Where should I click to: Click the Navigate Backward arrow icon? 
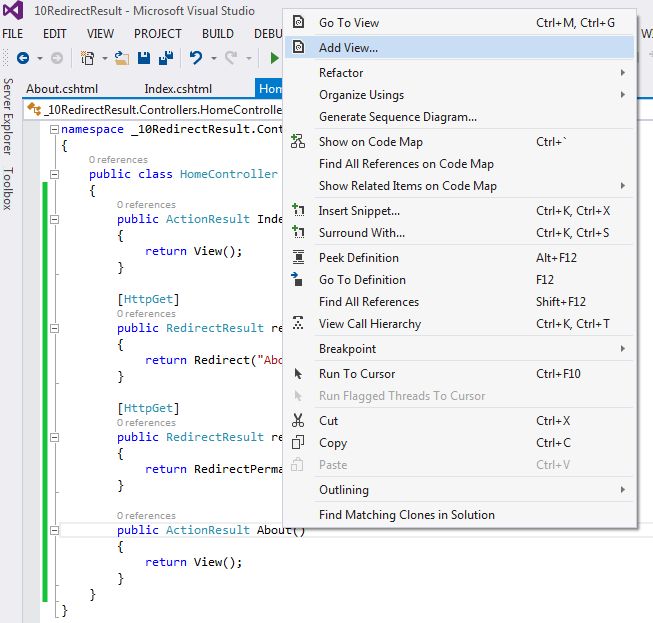23,59
